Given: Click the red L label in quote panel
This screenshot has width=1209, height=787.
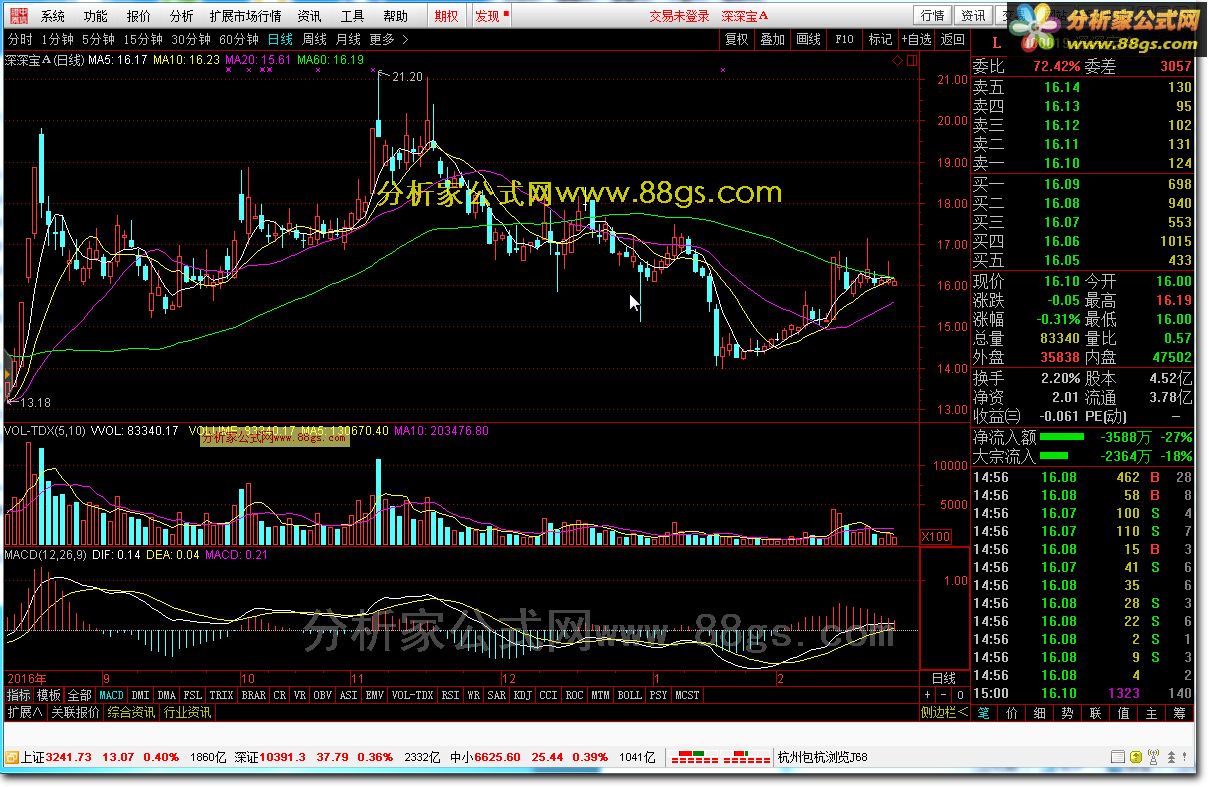Looking at the screenshot, I should point(995,41).
